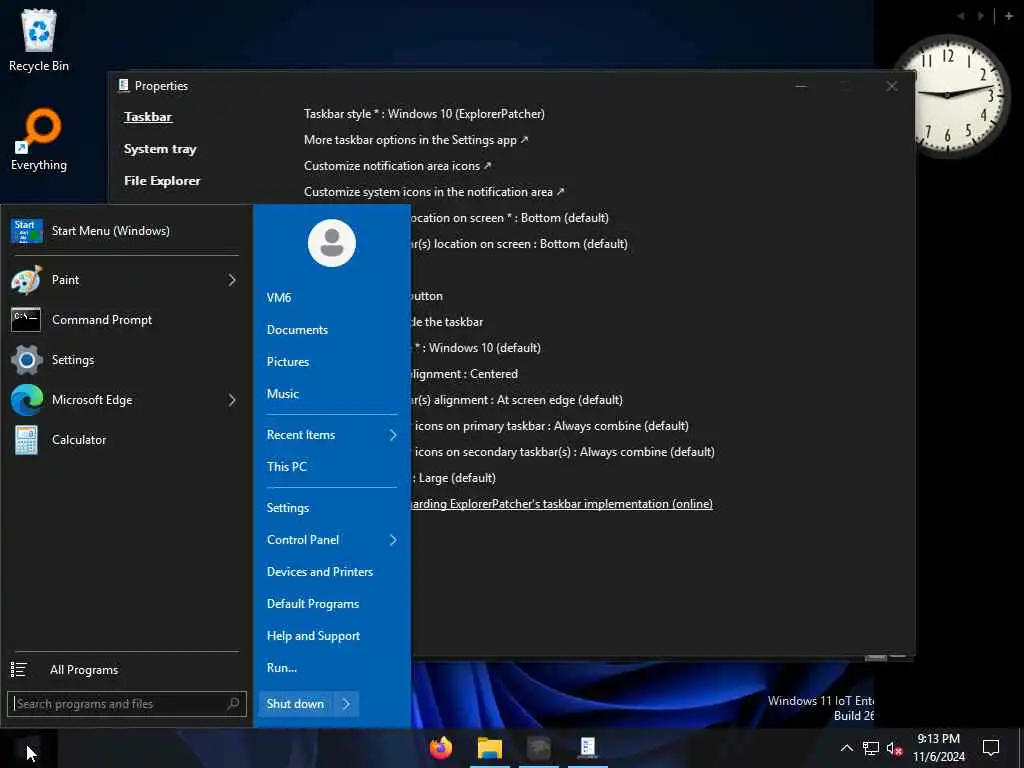Image resolution: width=1024 pixels, height=768 pixels.
Task: Open the Everything search desktop shortcut
Action: point(39,140)
